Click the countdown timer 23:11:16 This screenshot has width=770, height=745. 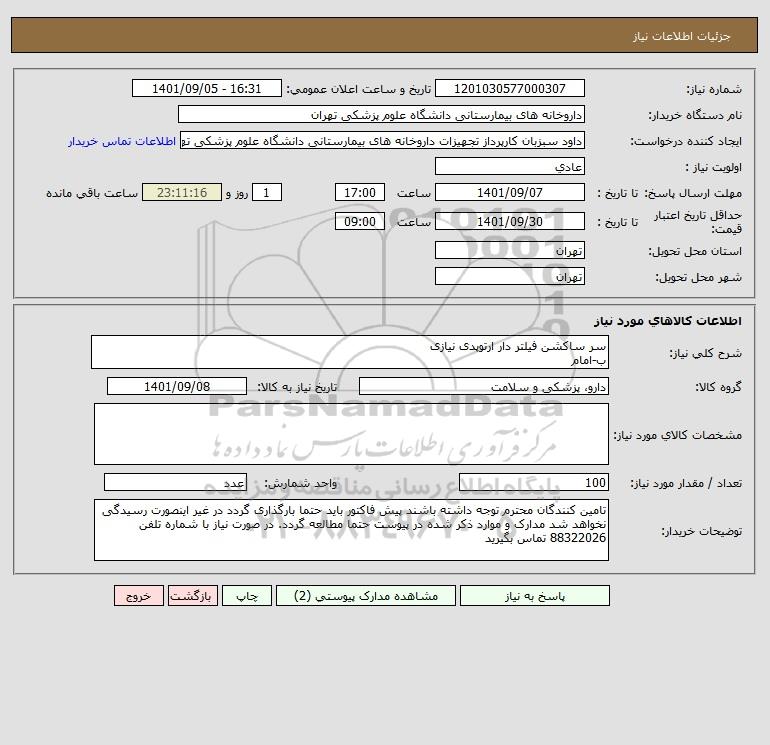(182, 193)
